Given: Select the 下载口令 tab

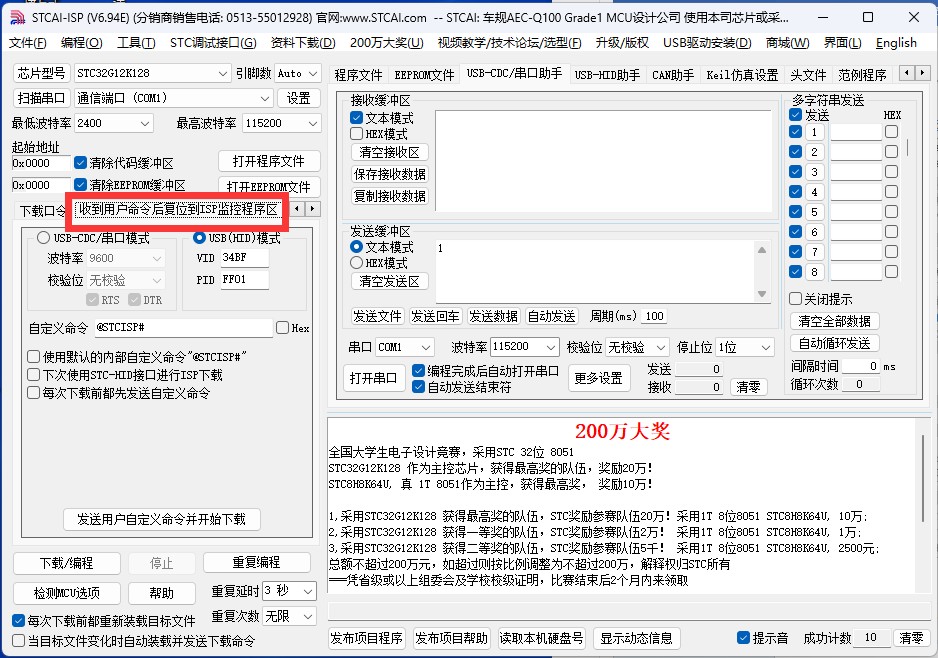Looking at the screenshot, I should pyautogui.click(x=41, y=211).
